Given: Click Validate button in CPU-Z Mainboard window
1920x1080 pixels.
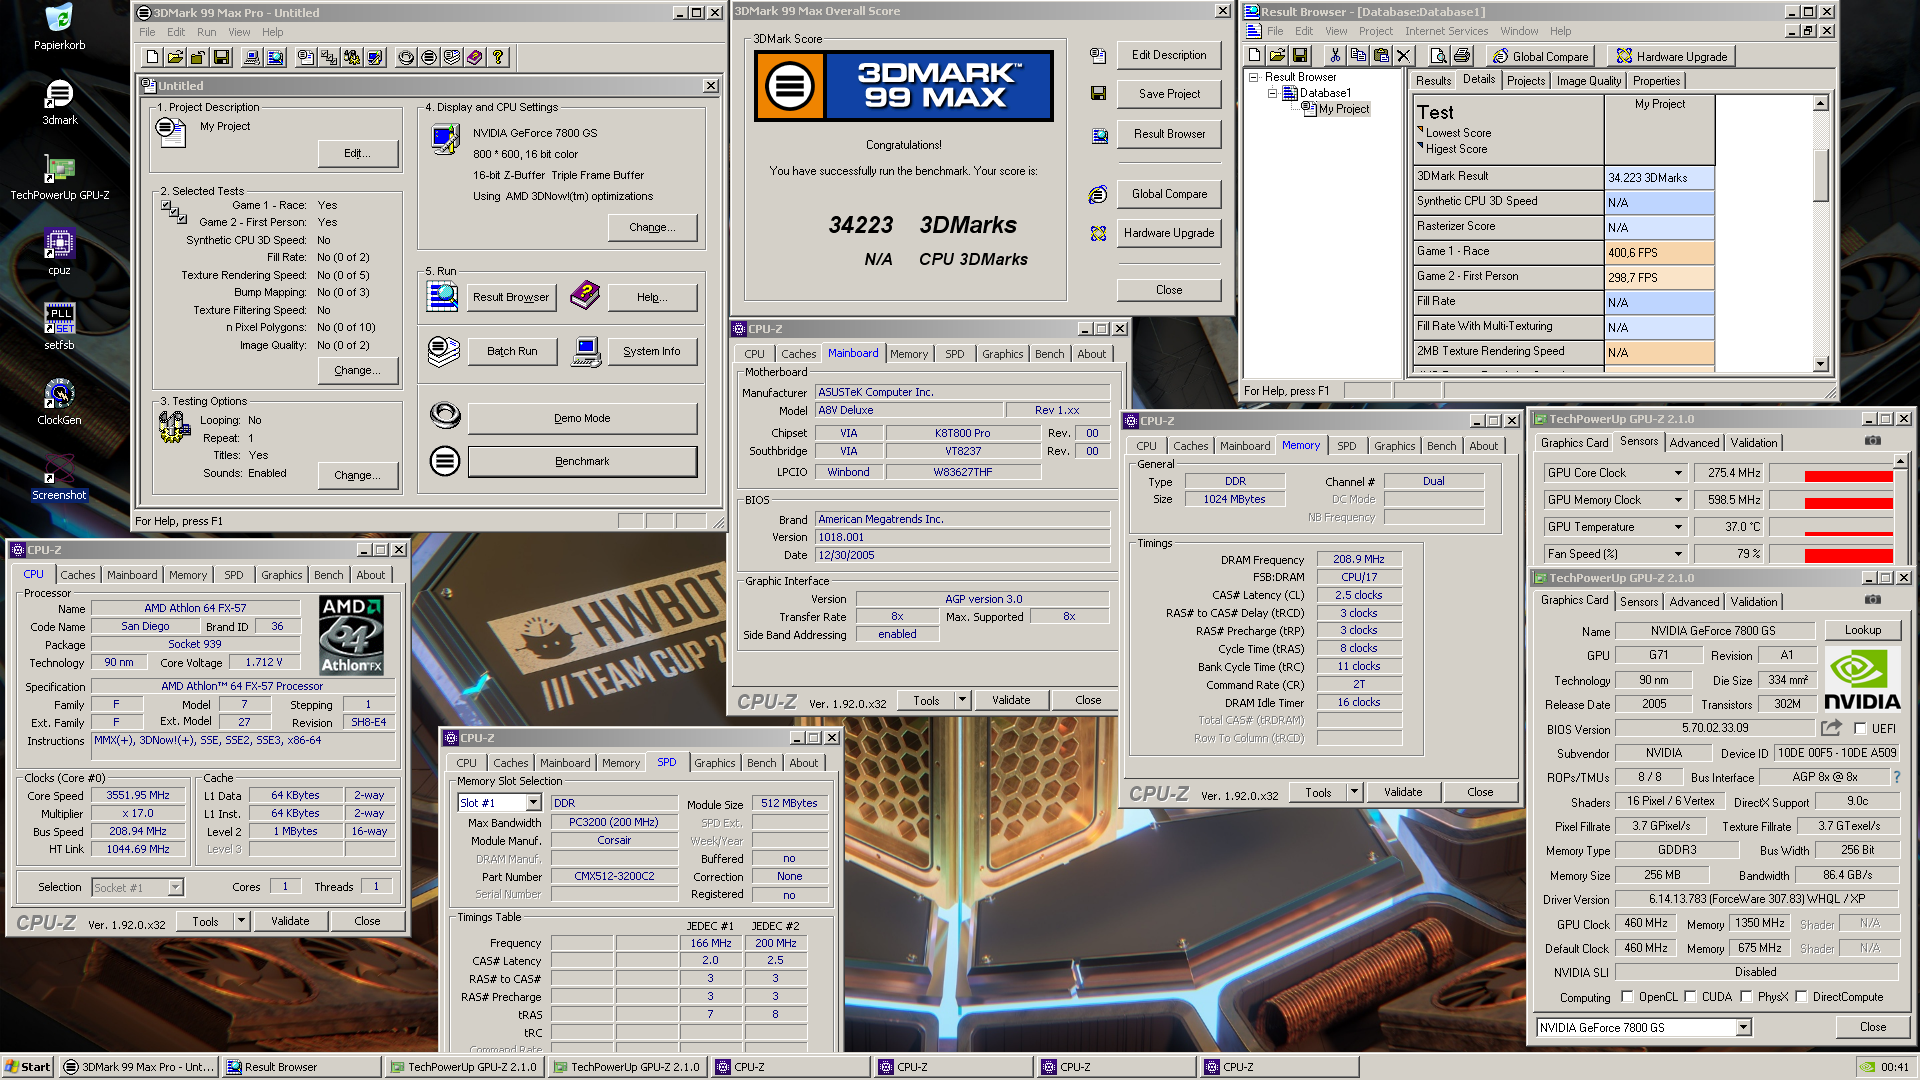Looking at the screenshot, I should click(x=1011, y=700).
